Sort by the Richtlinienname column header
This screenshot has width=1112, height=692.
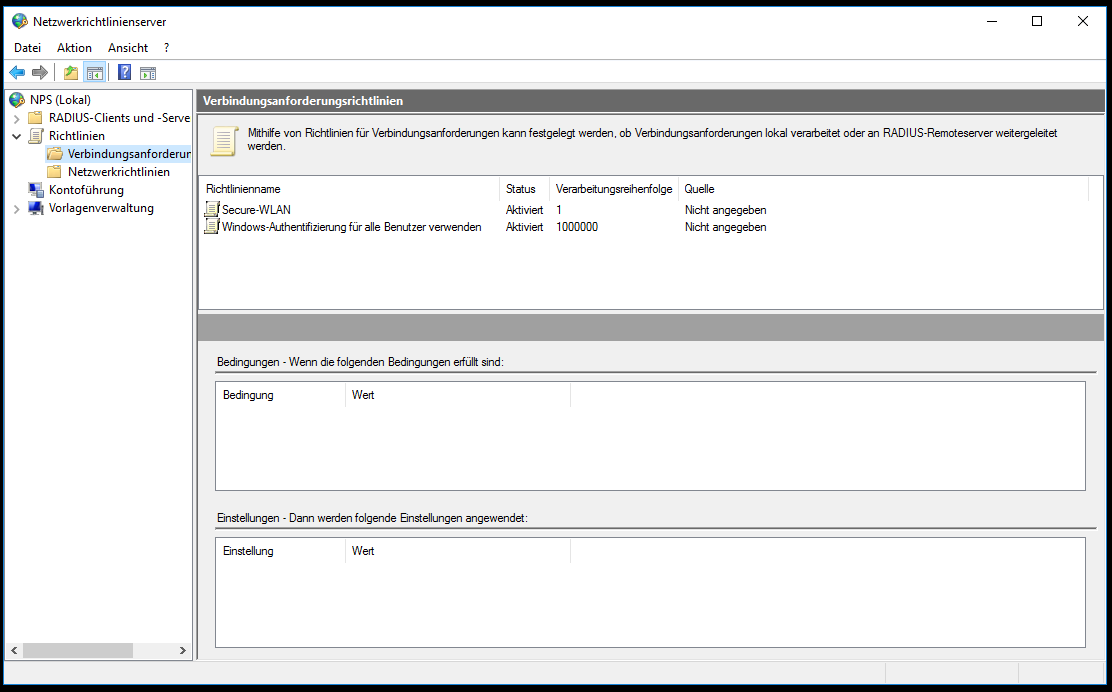tap(350, 189)
